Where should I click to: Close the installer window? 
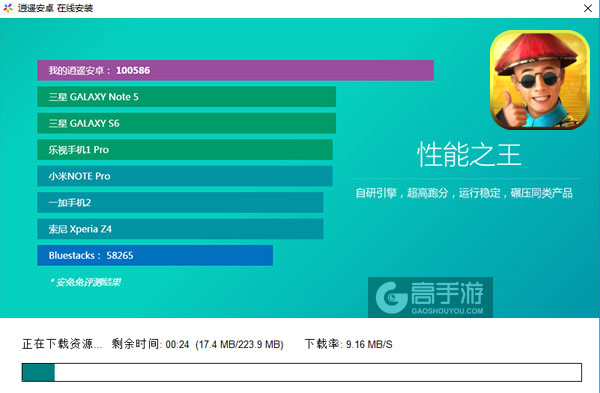(588, 8)
